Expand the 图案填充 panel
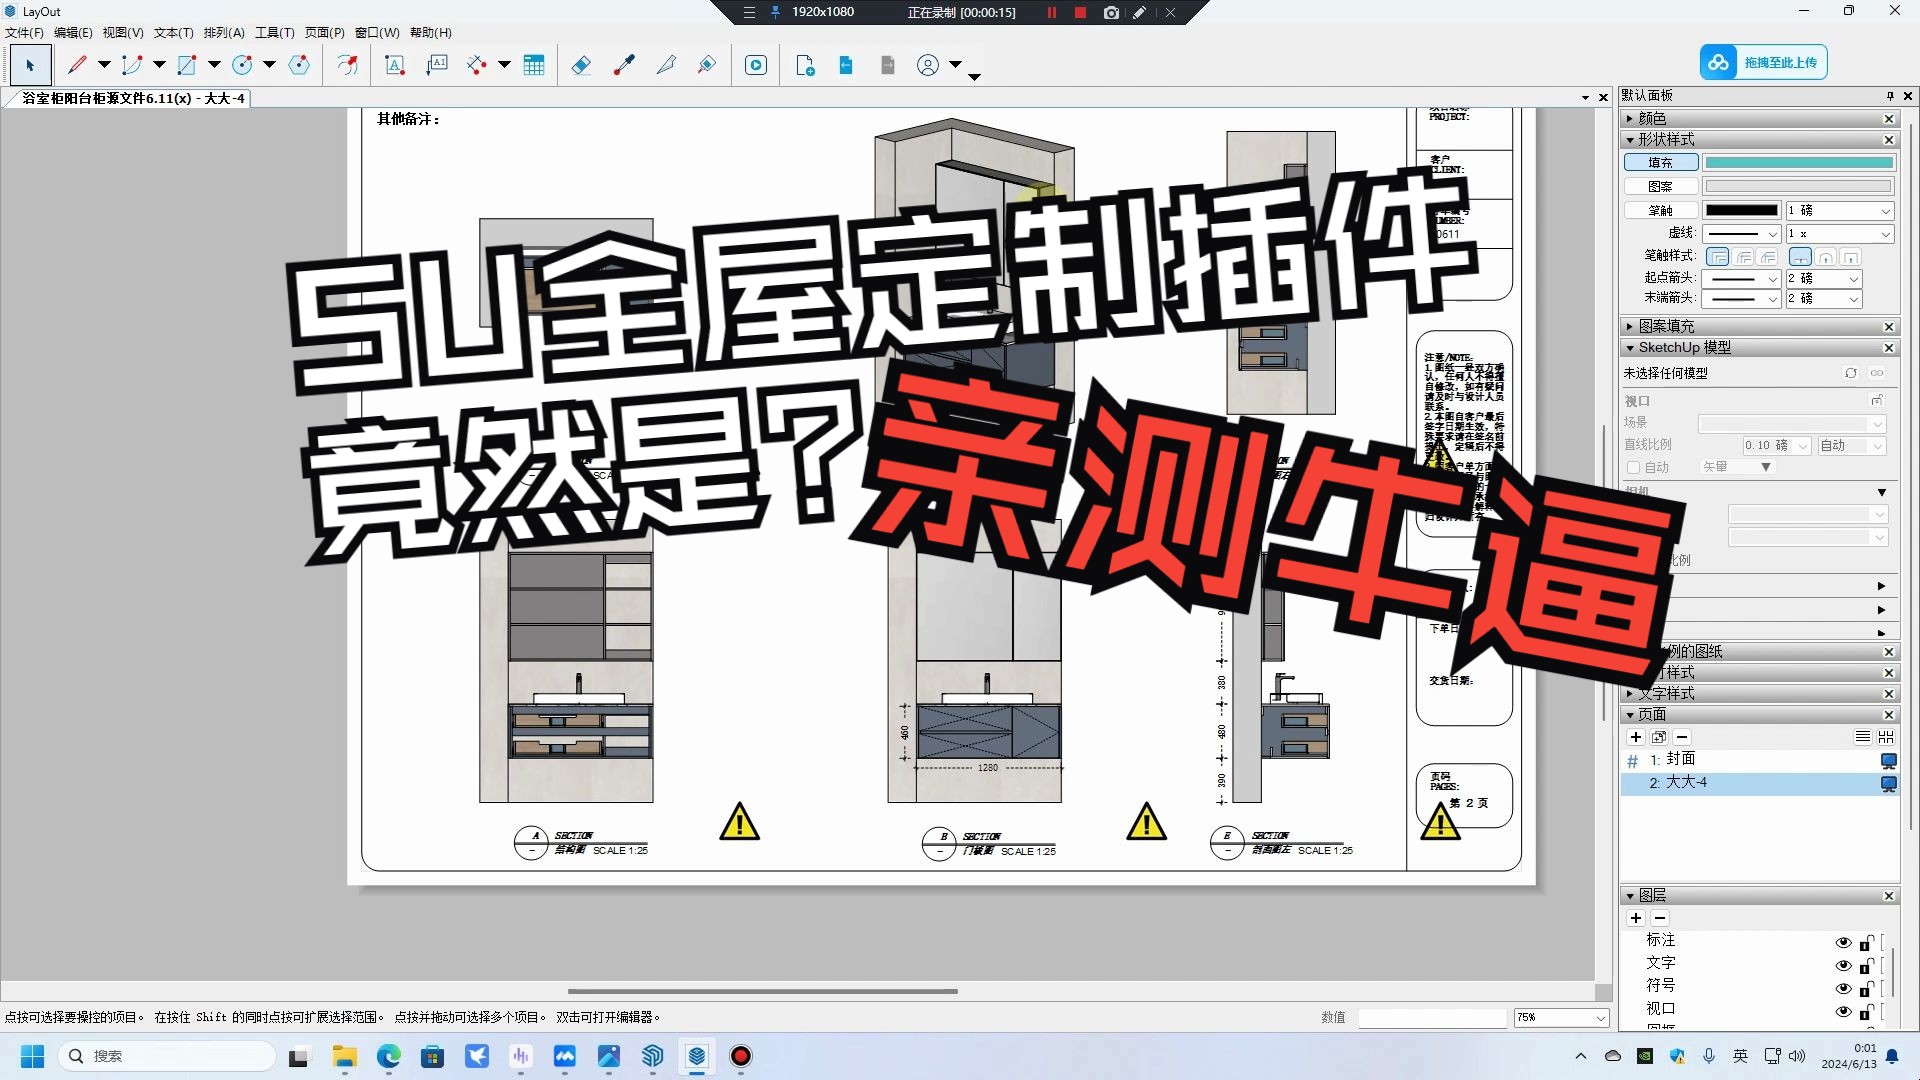Image resolution: width=1920 pixels, height=1080 pixels. click(1631, 327)
